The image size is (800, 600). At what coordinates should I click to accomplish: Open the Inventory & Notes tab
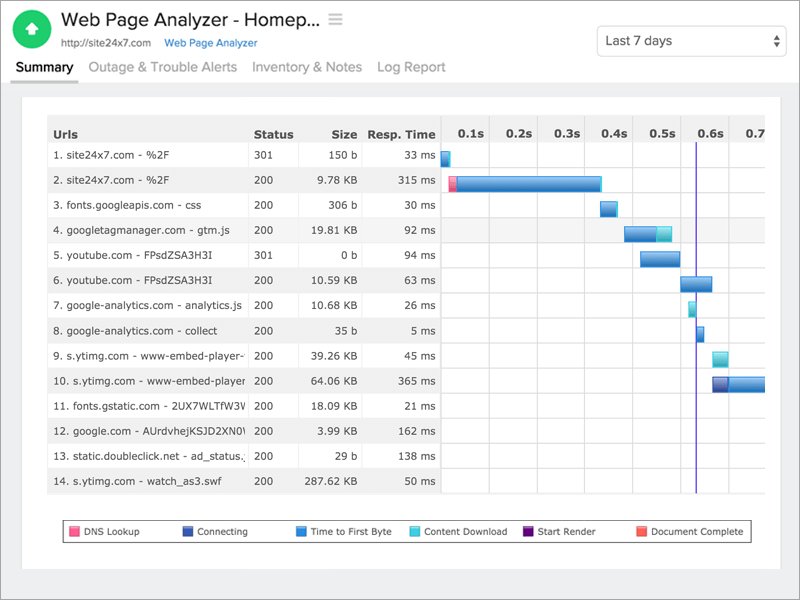[x=307, y=67]
